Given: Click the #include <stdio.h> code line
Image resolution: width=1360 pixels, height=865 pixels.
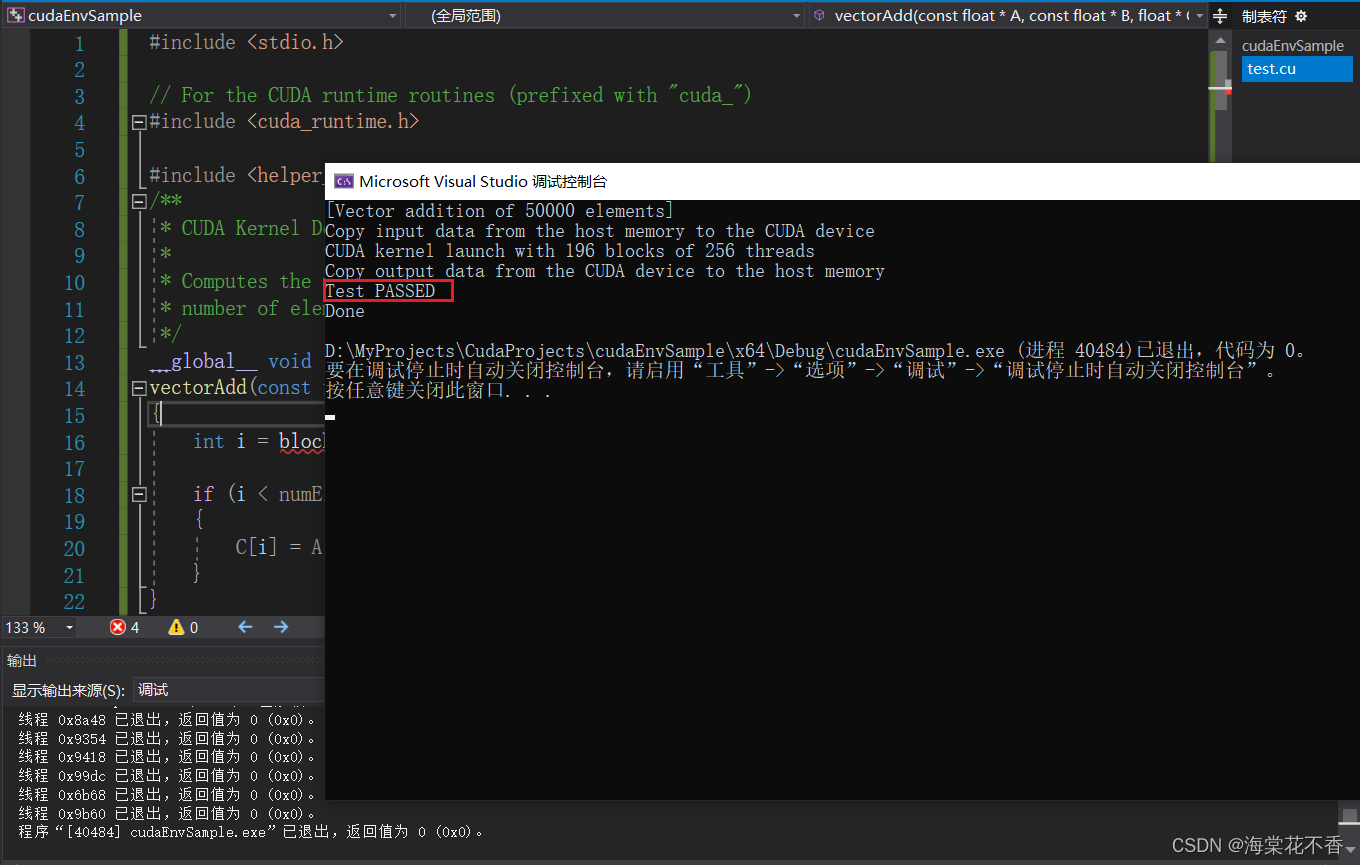Looking at the screenshot, I should coord(246,42).
